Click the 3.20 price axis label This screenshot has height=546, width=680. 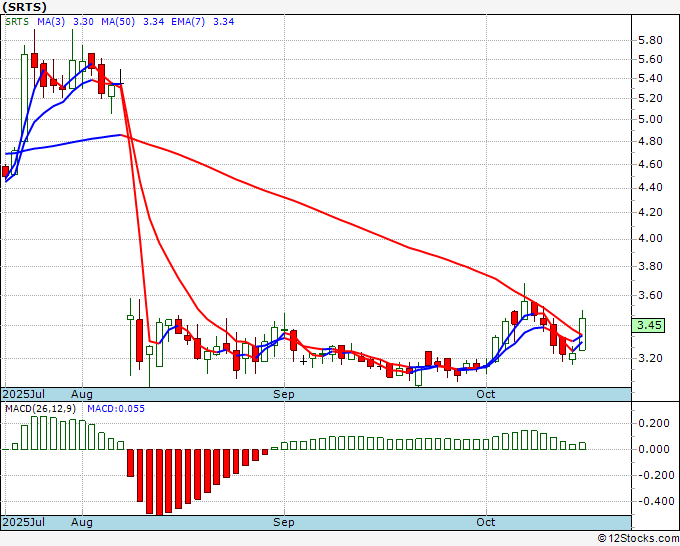pyautogui.click(x=650, y=358)
